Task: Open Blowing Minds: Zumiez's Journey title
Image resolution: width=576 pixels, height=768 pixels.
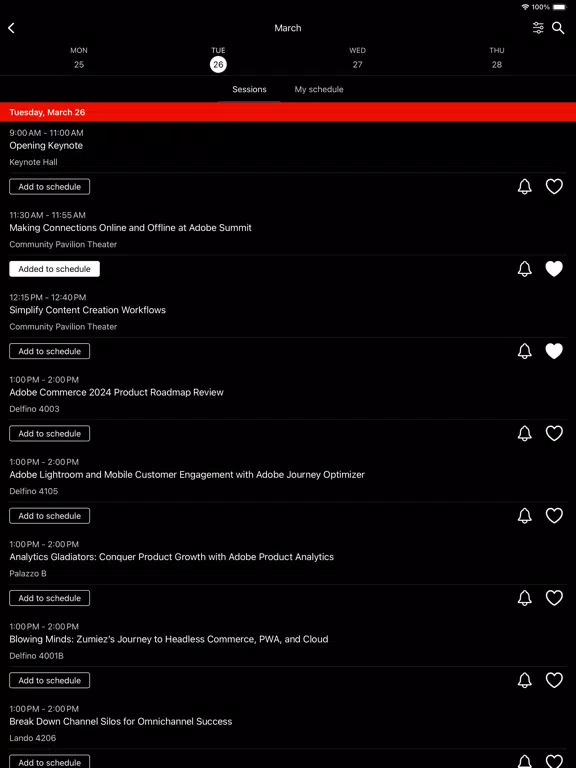Action: click(x=168, y=639)
